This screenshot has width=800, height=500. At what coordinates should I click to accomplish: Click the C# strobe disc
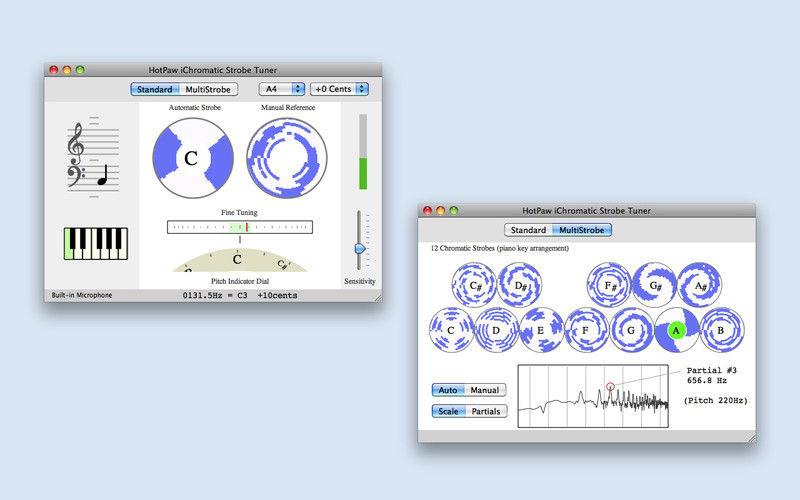pyautogui.click(x=474, y=285)
